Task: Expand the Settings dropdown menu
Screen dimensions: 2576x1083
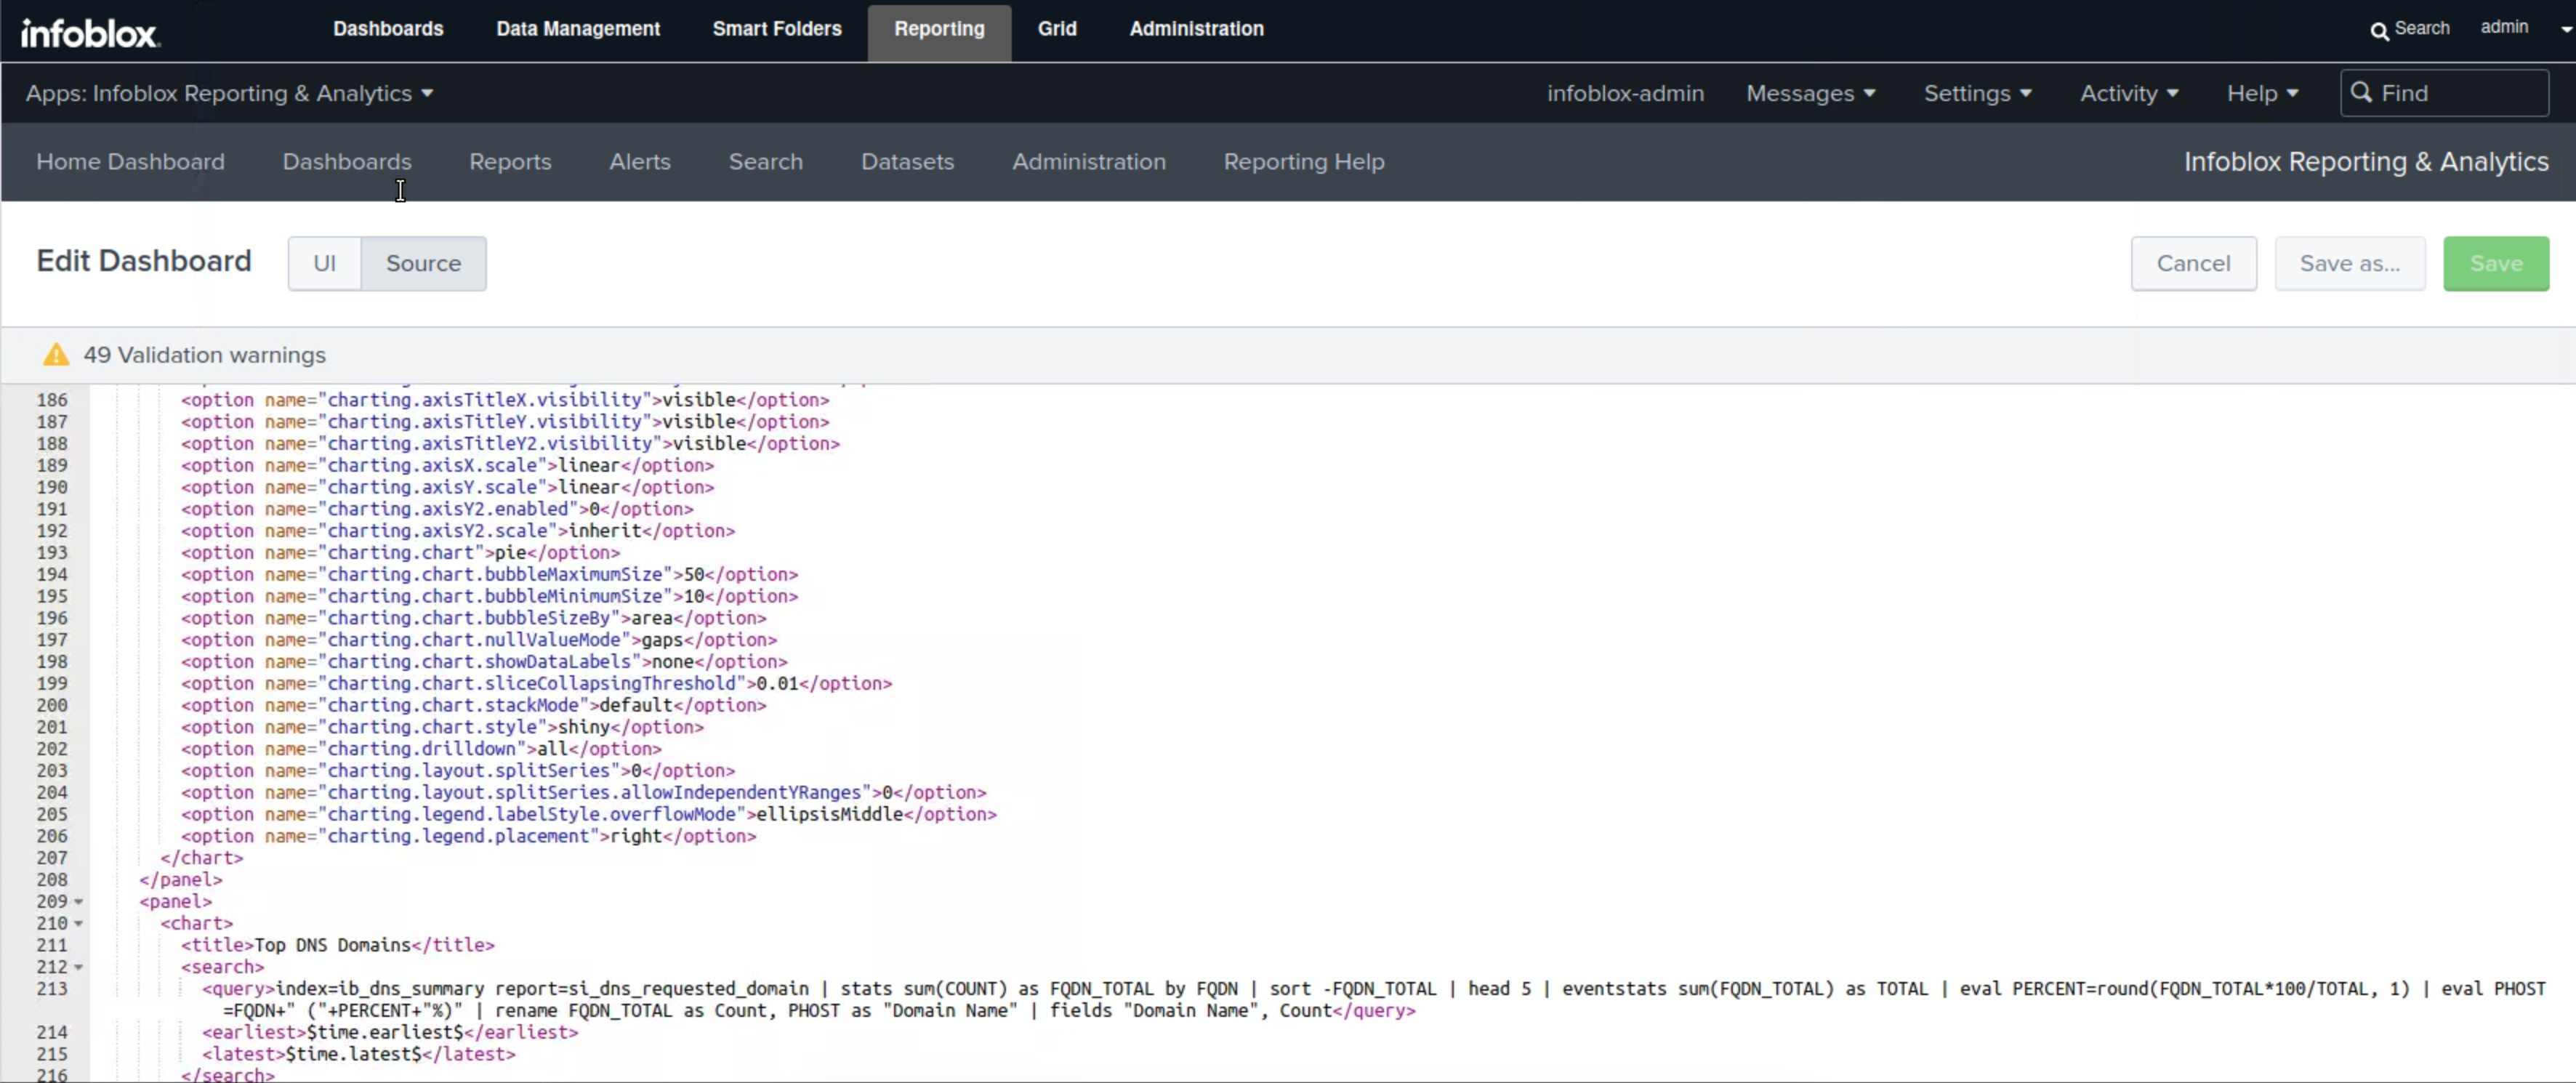Action: [1977, 93]
